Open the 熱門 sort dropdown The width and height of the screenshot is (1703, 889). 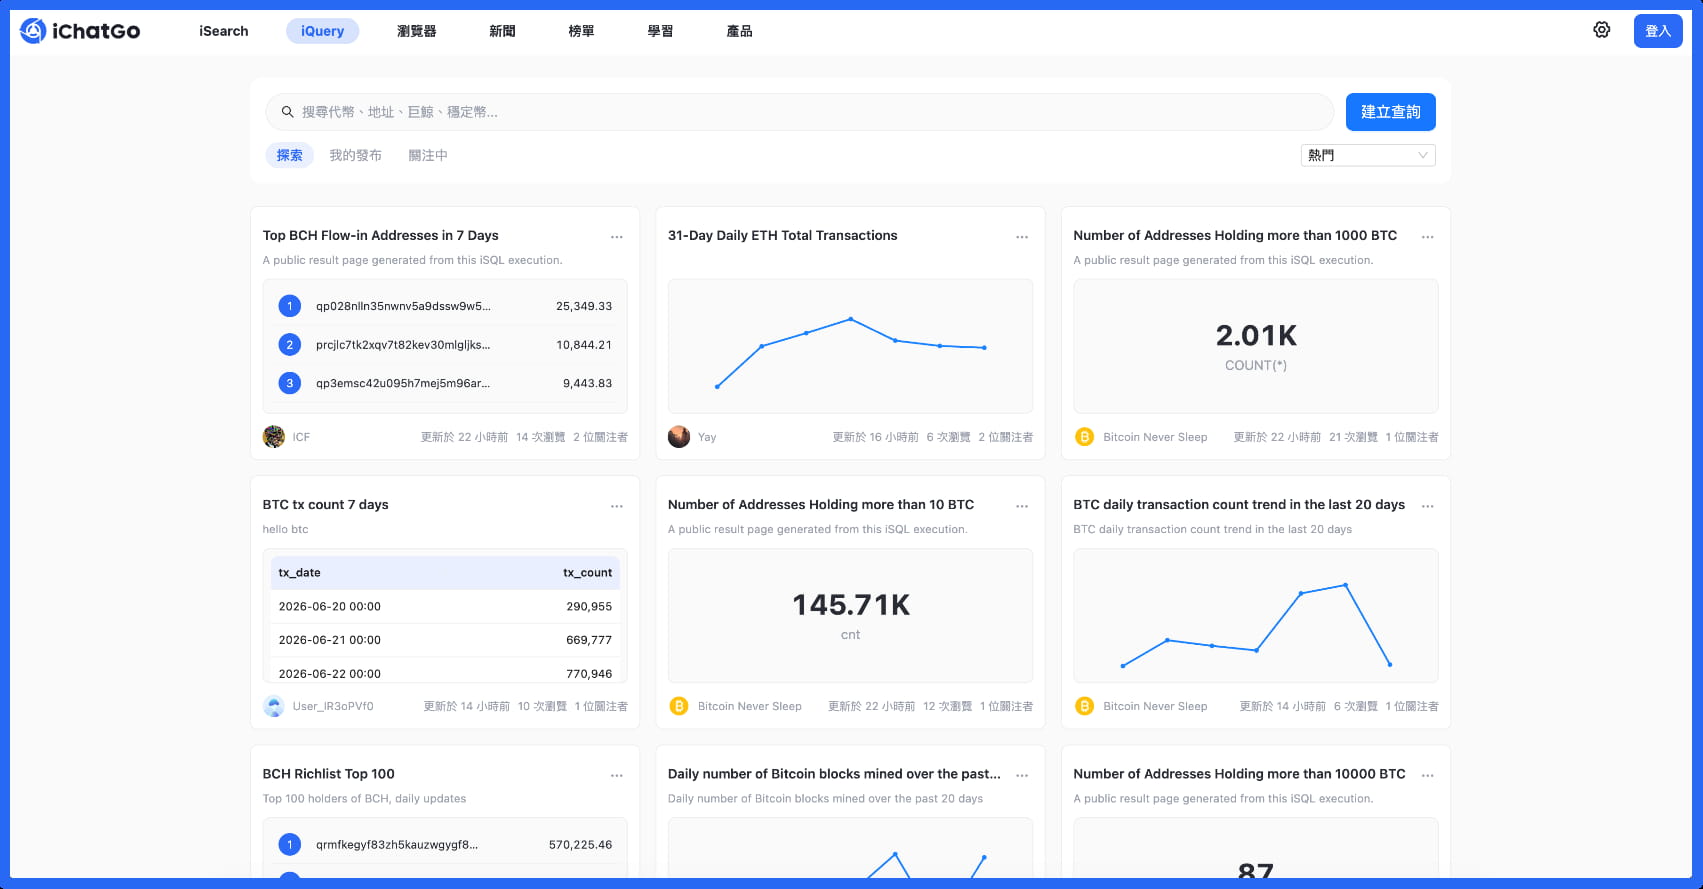click(x=1368, y=155)
